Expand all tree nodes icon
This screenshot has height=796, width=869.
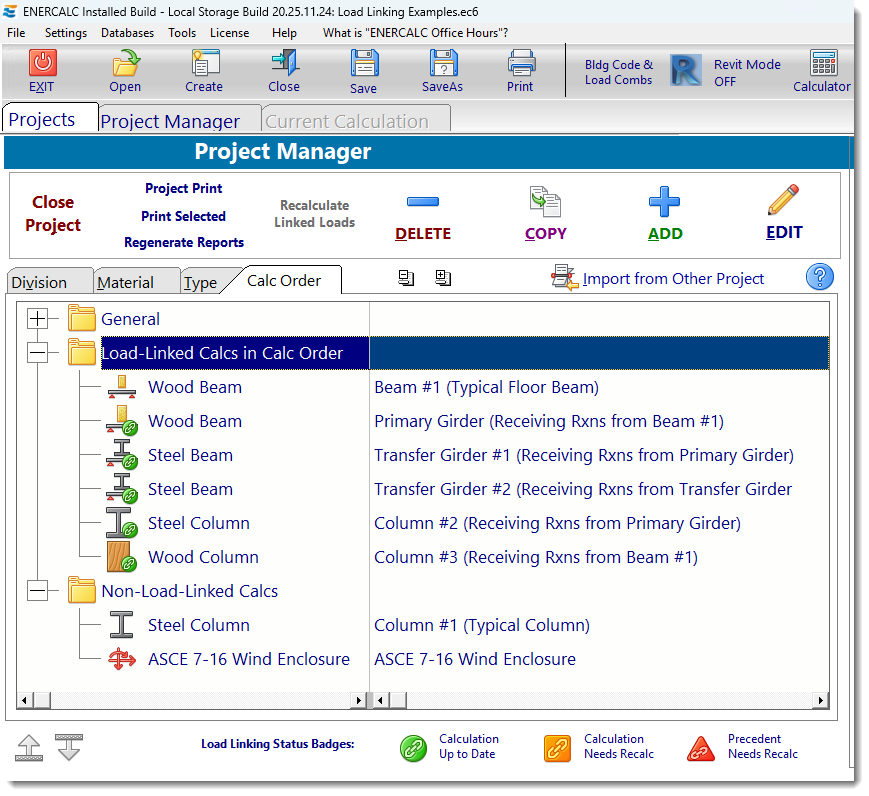[x=443, y=278]
